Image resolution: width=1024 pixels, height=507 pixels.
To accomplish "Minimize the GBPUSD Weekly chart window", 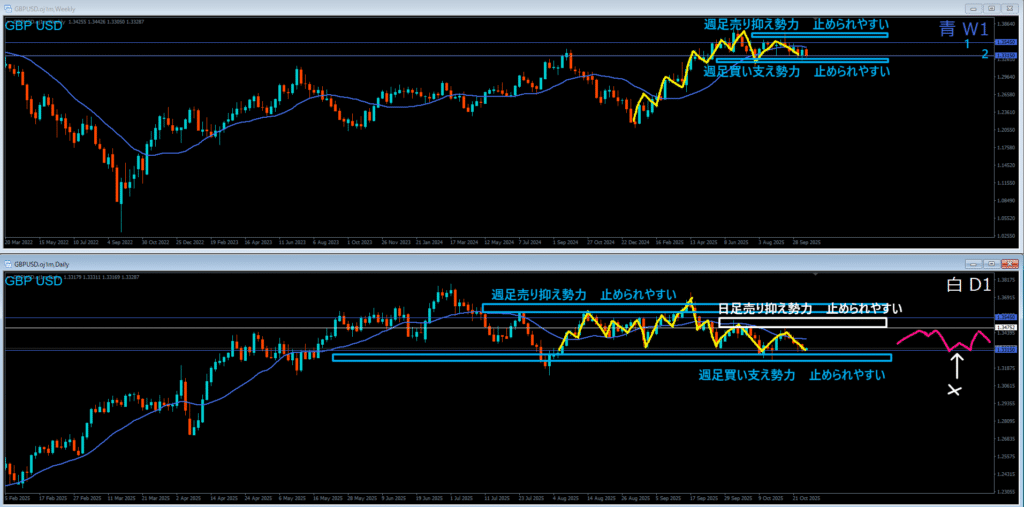I will click(975, 8).
